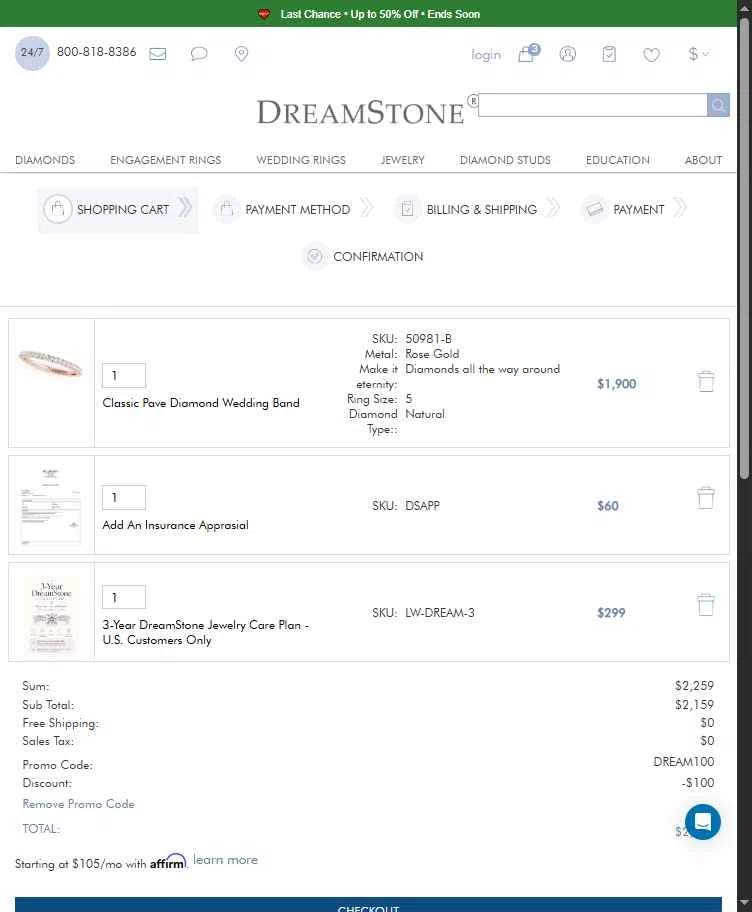Viewport: 752px width, 912px height.
Task: Delete the Insurance Appraisal item
Action: click(705, 498)
